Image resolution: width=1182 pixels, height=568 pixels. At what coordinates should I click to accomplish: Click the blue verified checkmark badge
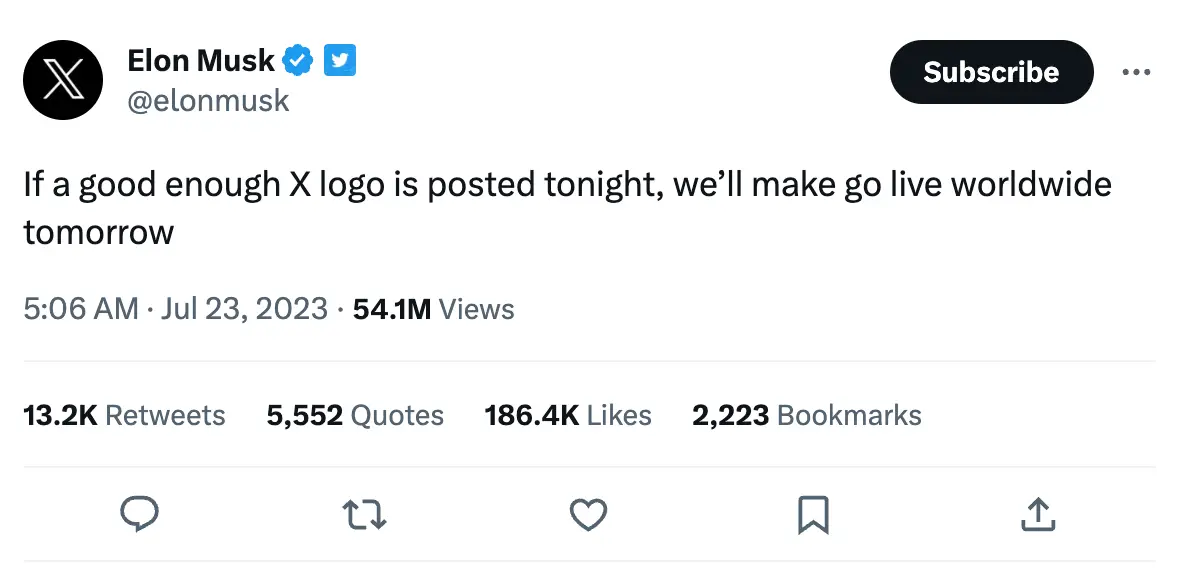coord(298,61)
